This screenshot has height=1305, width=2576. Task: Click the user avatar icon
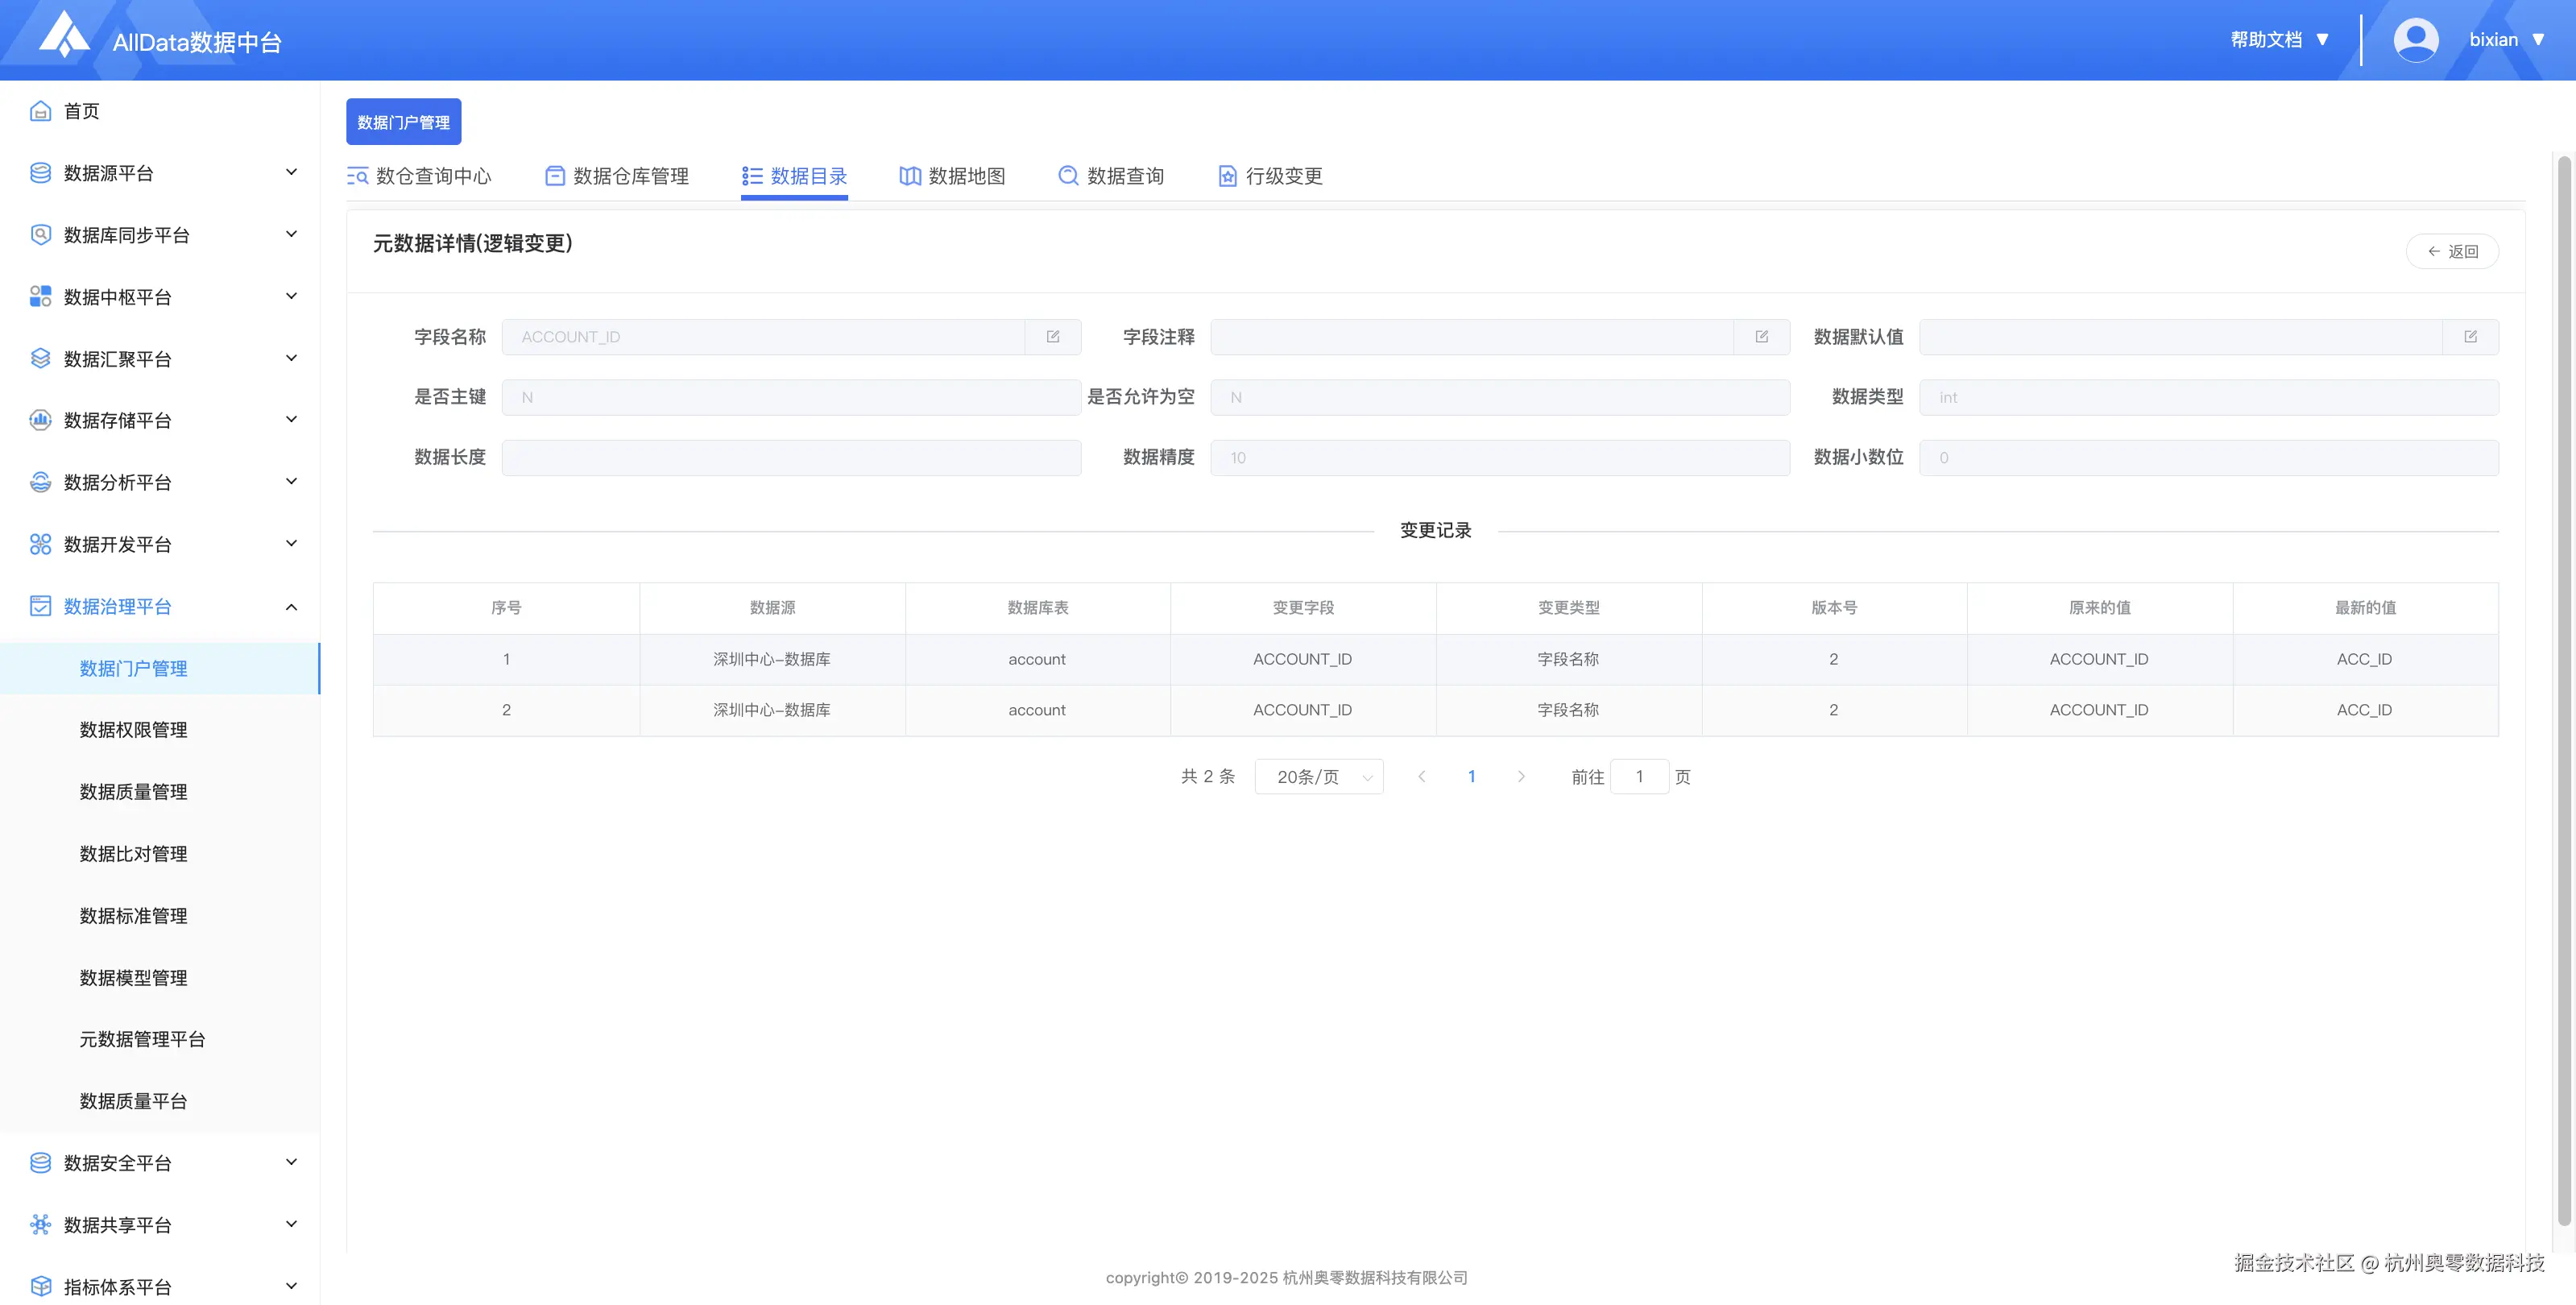pos(2415,40)
